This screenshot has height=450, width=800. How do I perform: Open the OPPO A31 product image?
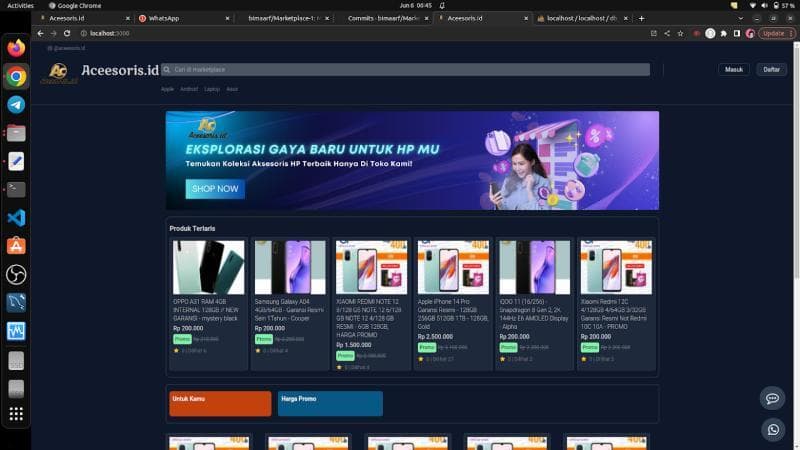(208, 267)
